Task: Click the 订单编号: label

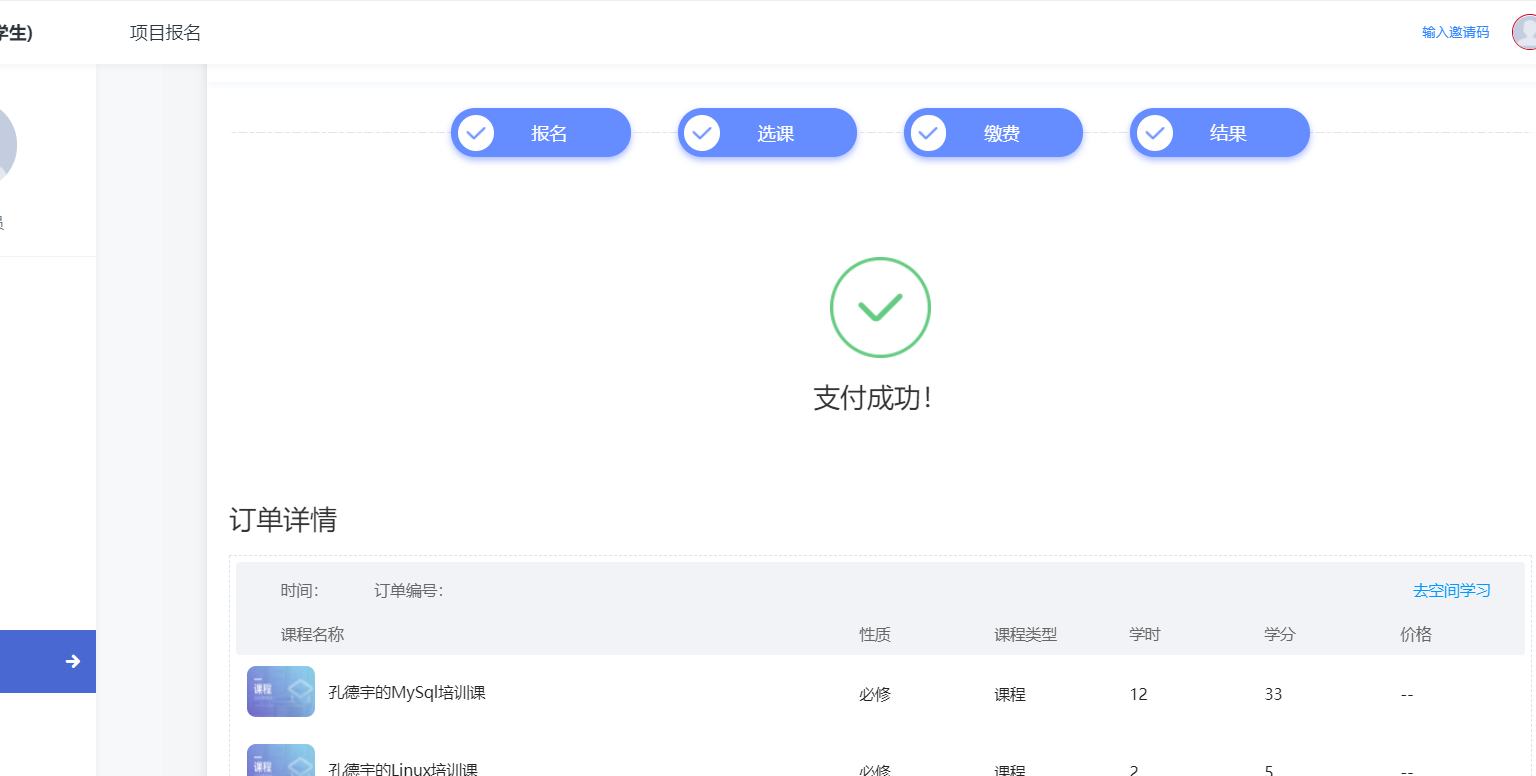Action: 408,591
